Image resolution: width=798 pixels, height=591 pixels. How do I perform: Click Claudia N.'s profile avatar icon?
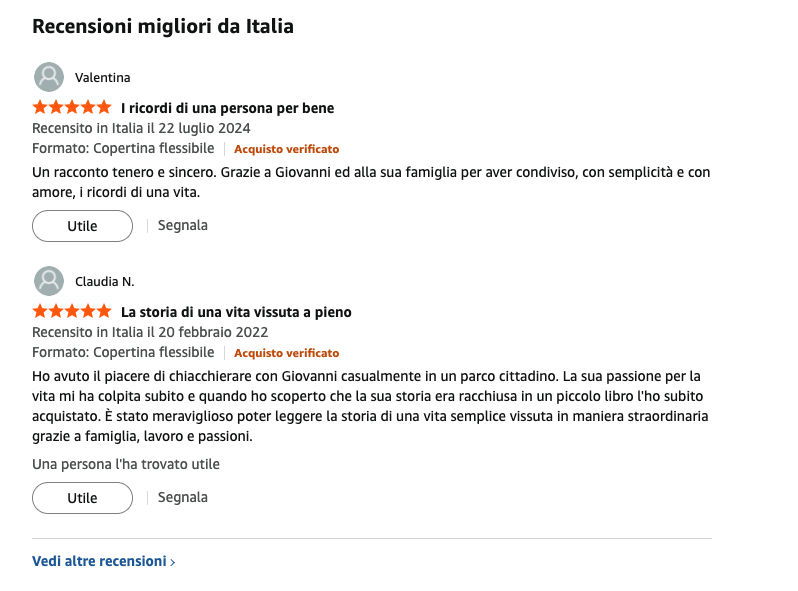(49, 281)
